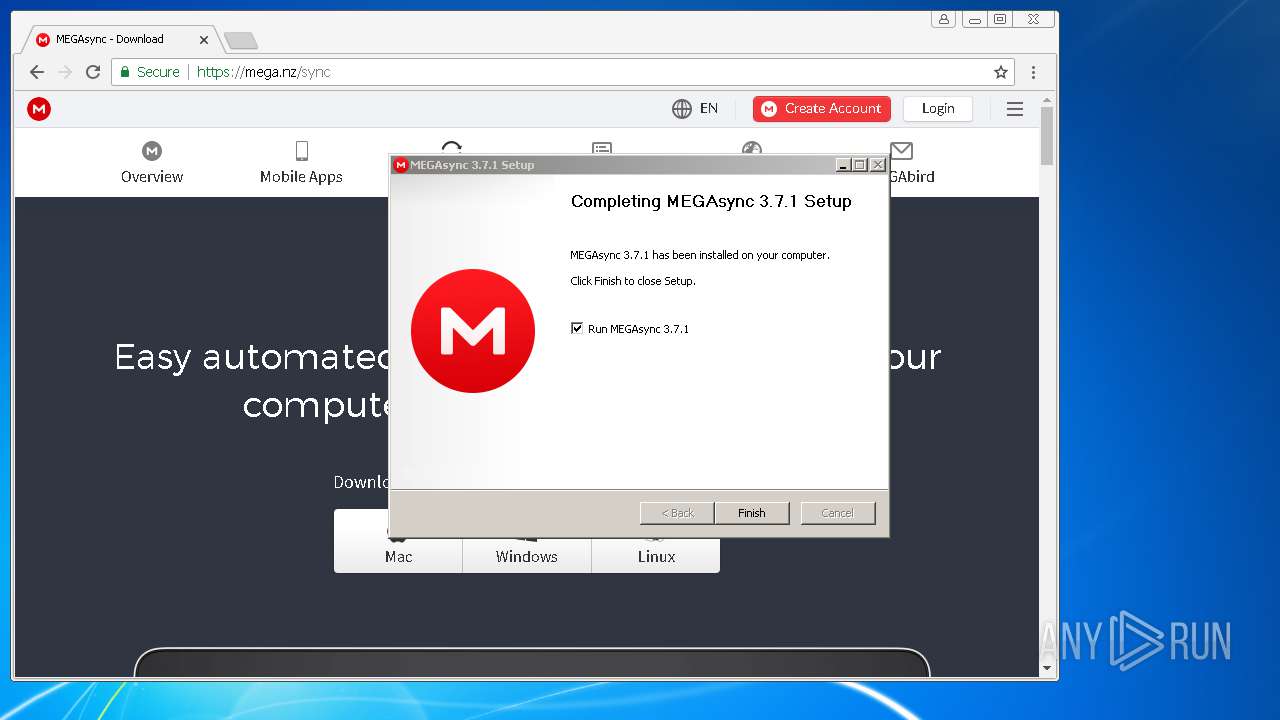Click scrollbar down arrow on page

coord(1047,668)
